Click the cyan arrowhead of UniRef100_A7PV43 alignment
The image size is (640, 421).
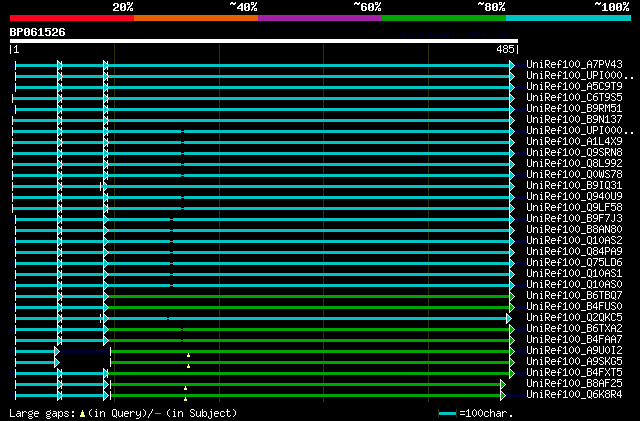(x=512, y=64)
